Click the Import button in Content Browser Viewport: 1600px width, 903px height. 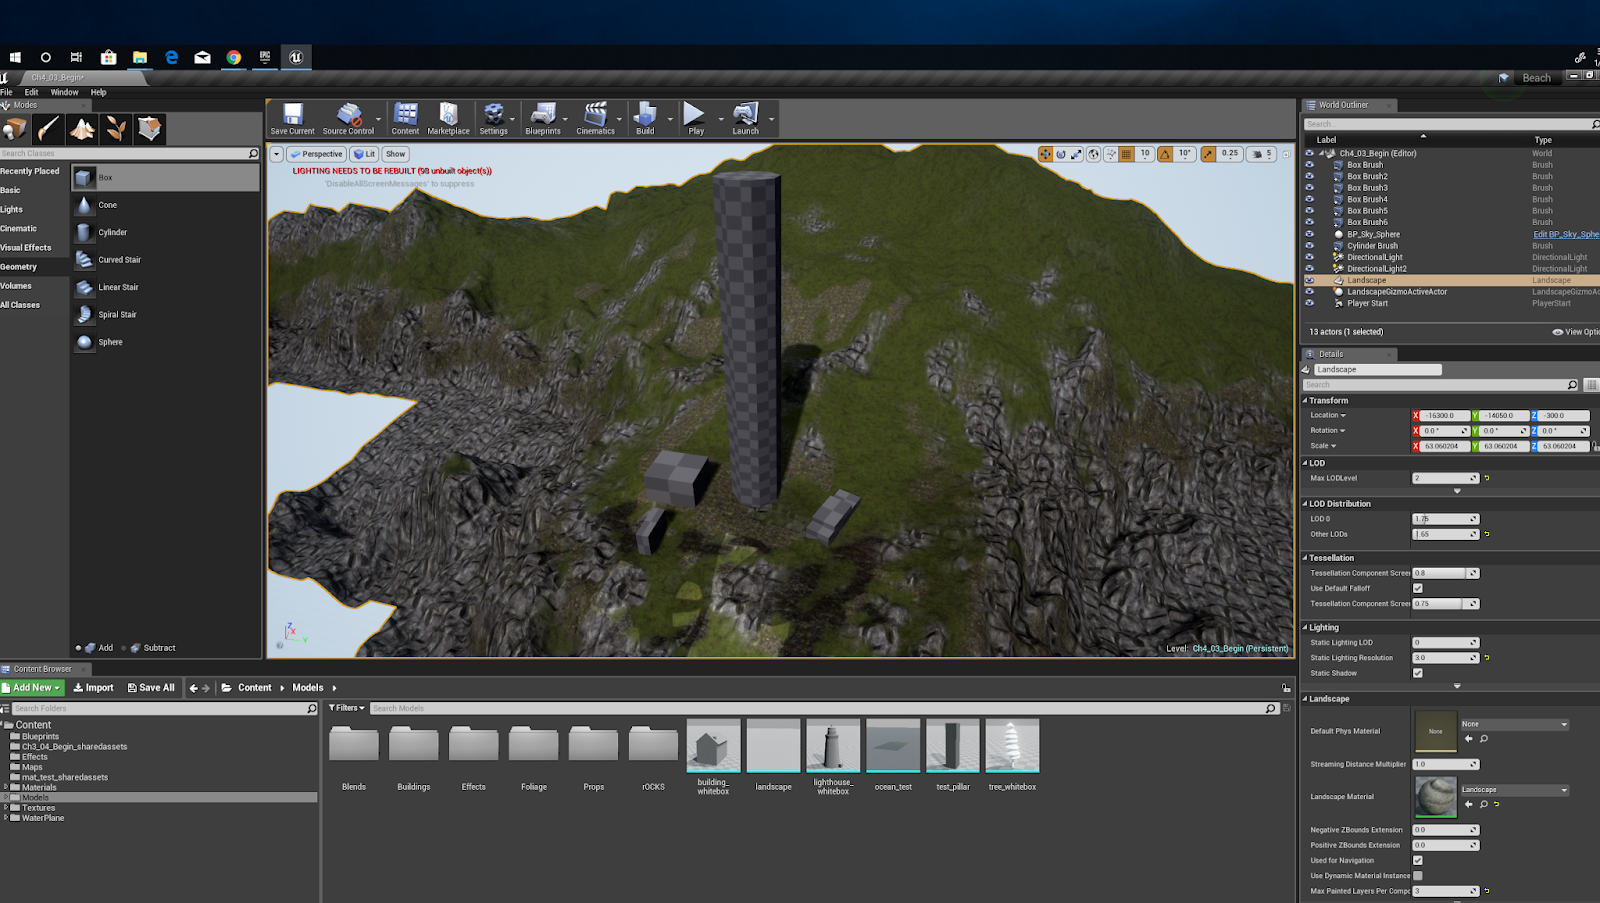tap(93, 688)
